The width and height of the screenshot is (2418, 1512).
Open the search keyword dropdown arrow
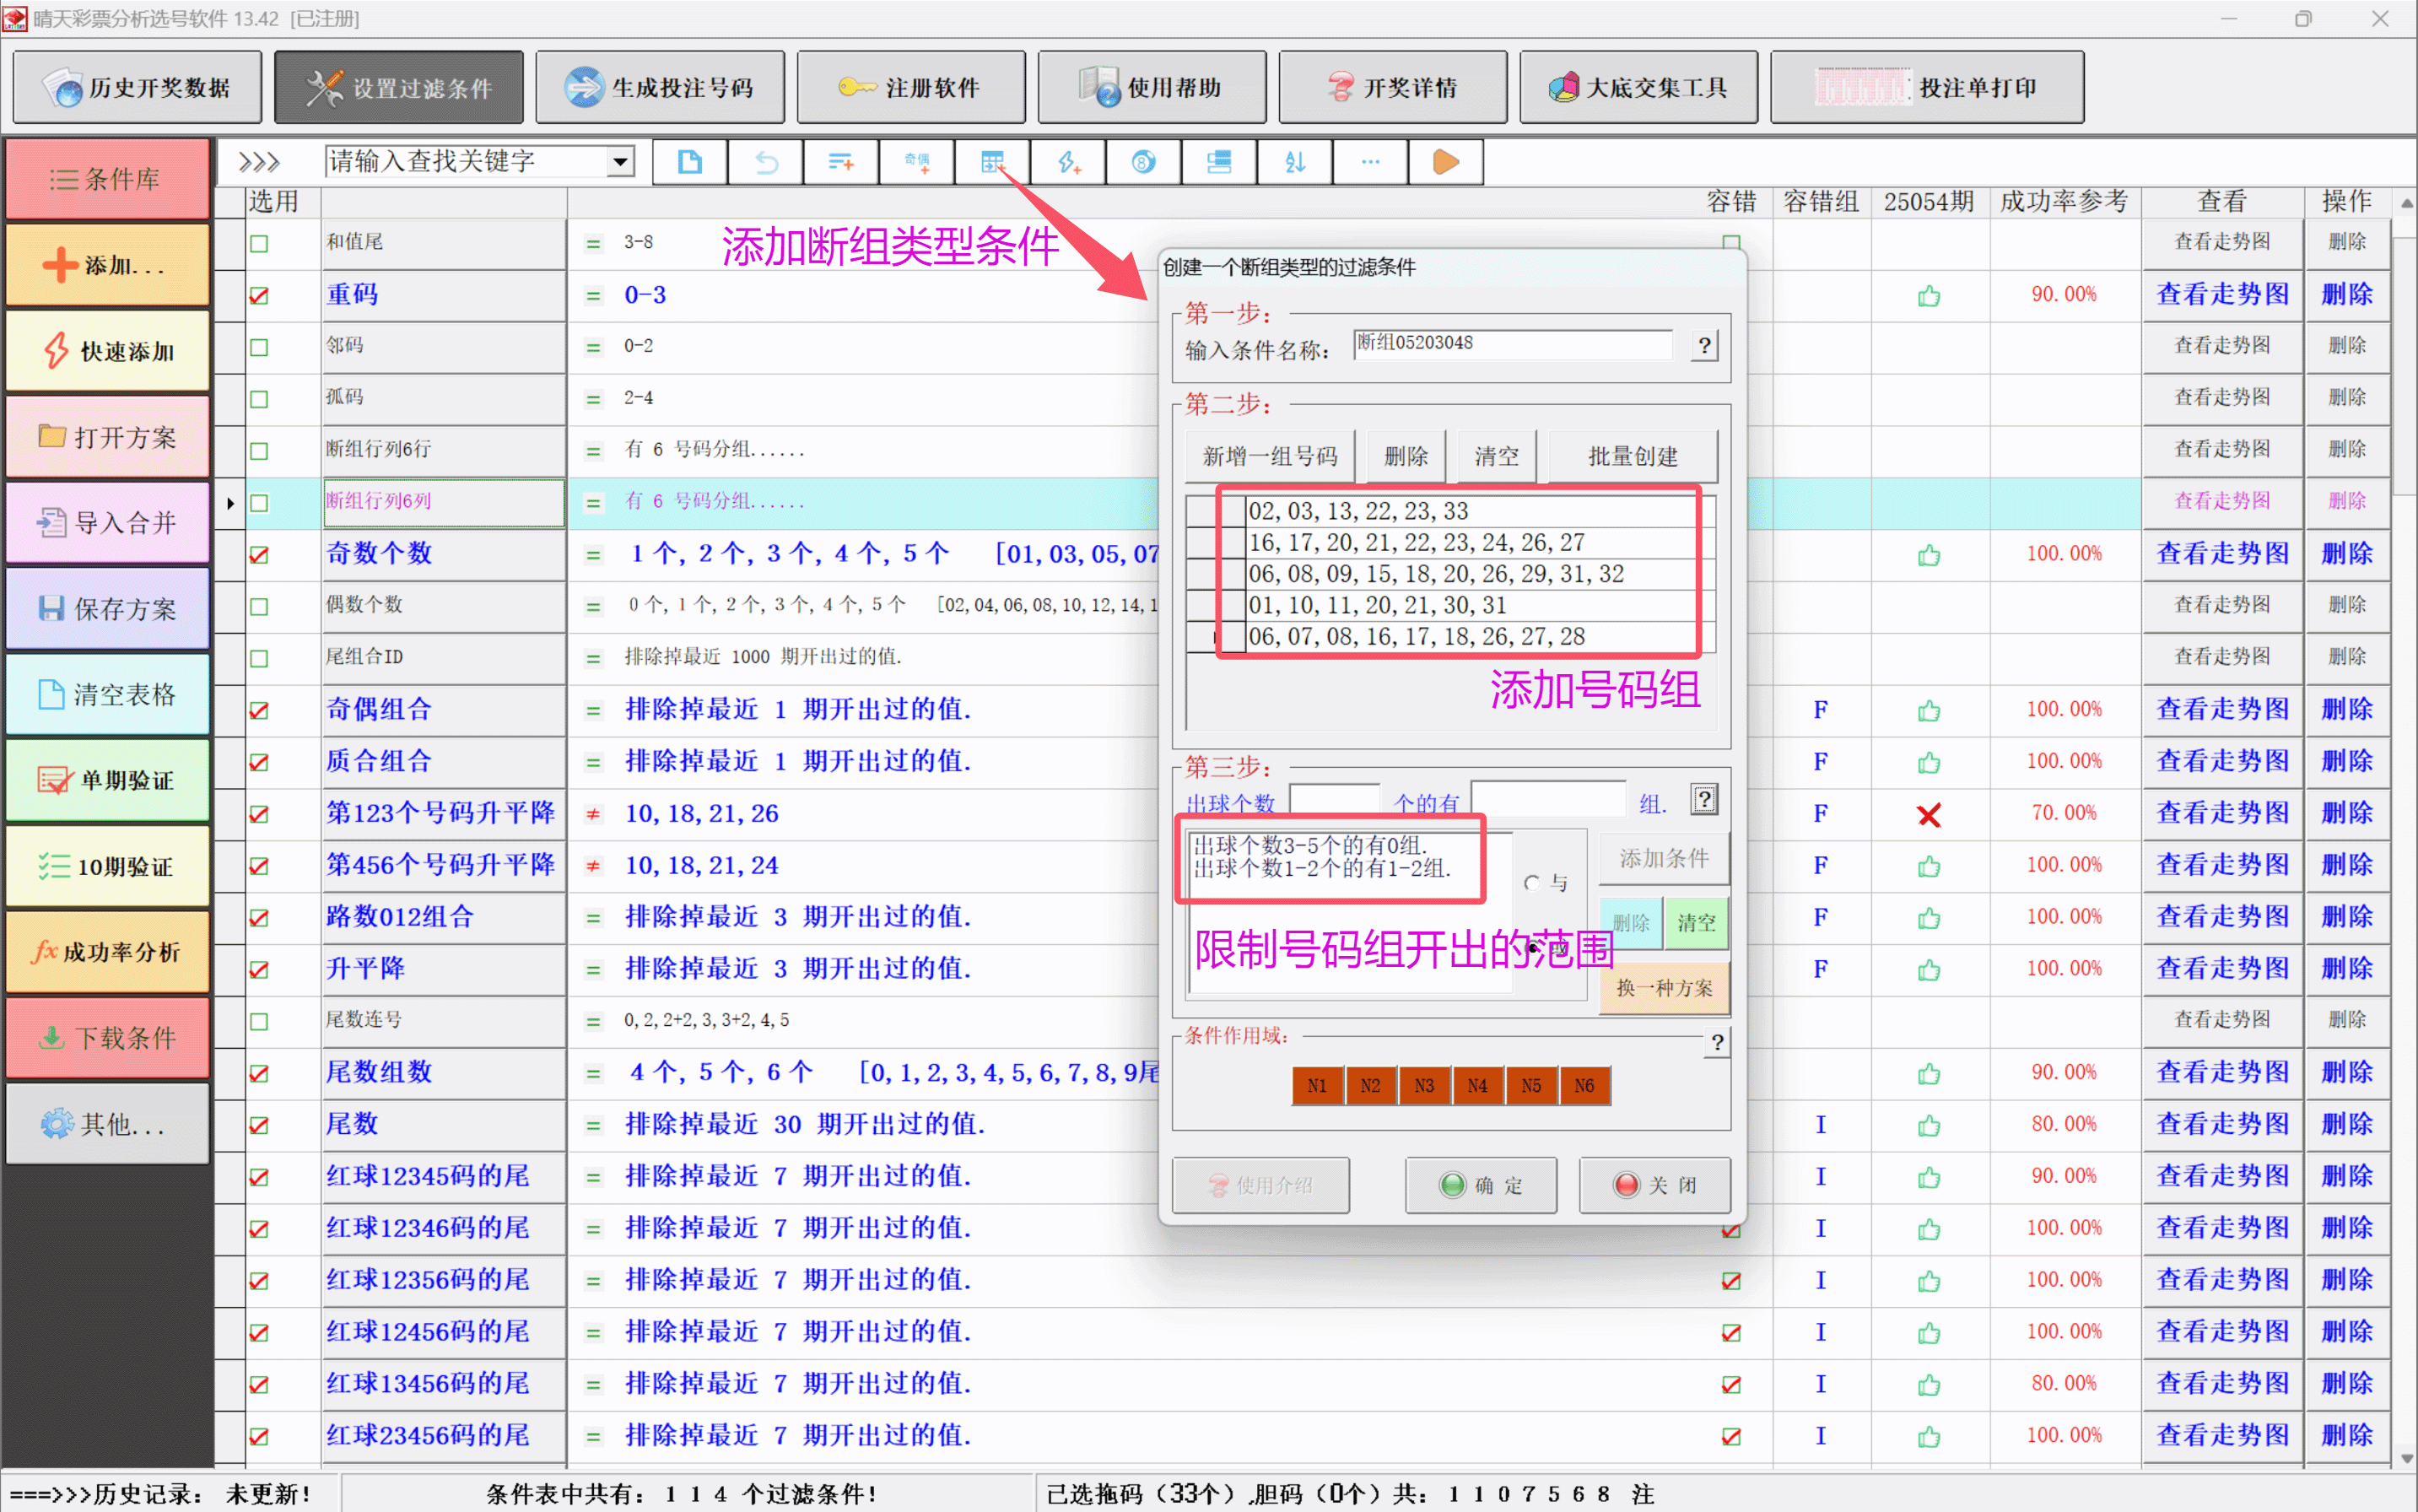coord(620,162)
